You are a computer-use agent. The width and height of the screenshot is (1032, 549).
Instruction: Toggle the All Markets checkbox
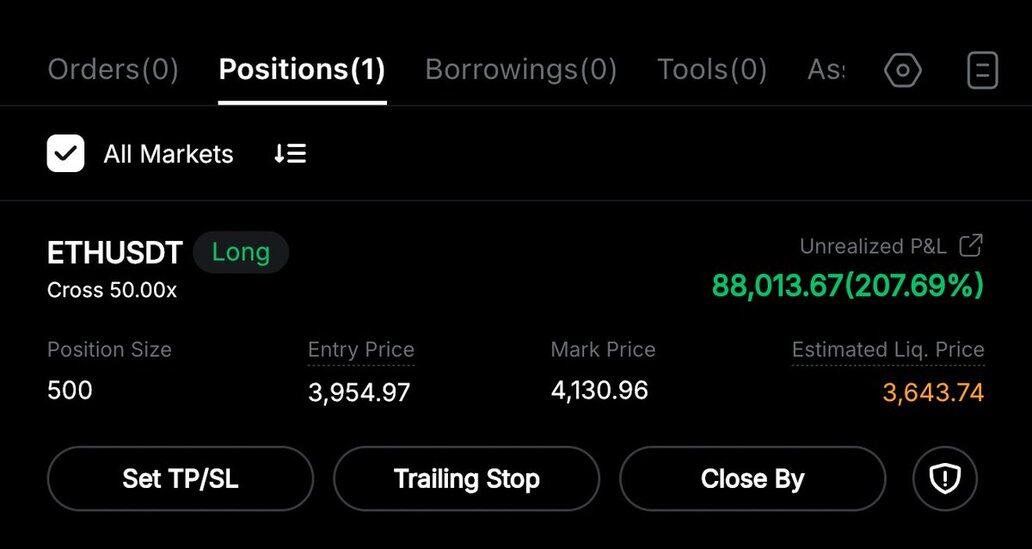click(x=66, y=154)
